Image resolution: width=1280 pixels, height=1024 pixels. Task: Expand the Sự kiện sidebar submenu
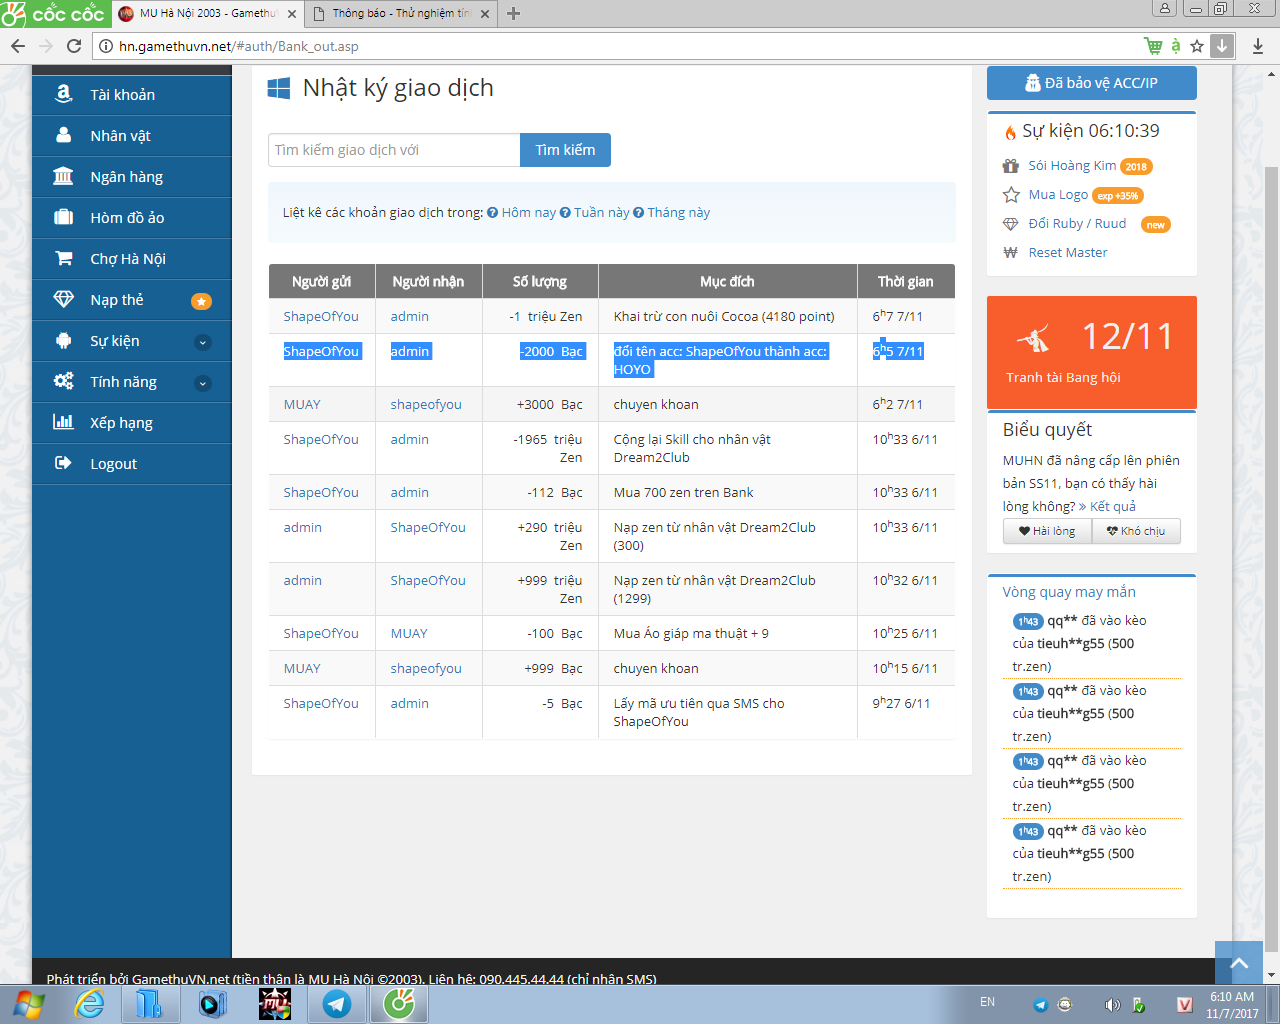(x=202, y=342)
